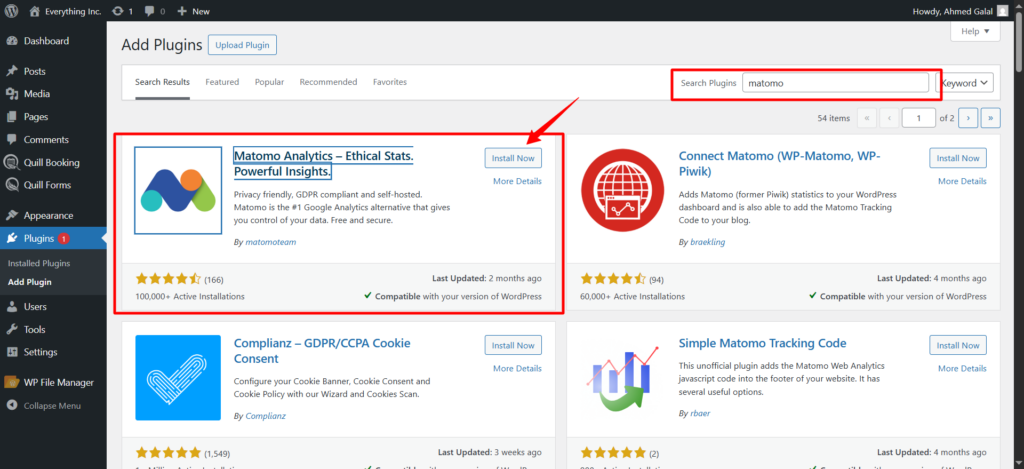Switch to the Featured tab
The height and width of the screenshot is (469, 1024).
point(222,82)
